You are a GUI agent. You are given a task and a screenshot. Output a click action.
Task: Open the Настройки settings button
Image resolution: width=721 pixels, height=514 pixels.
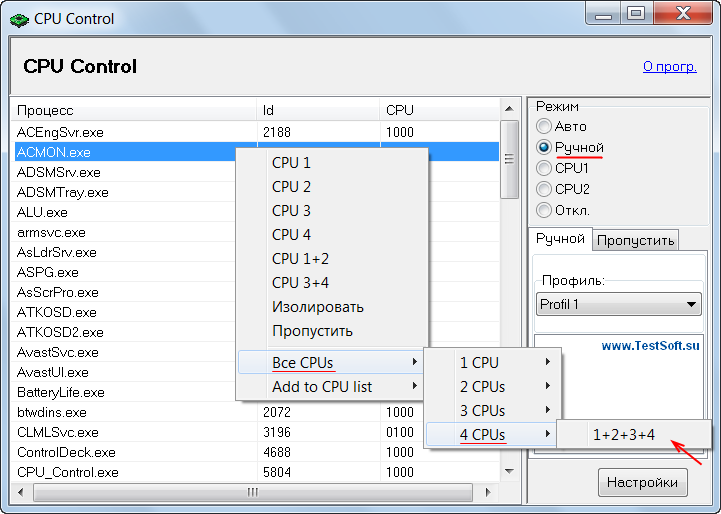pos(643,483)
